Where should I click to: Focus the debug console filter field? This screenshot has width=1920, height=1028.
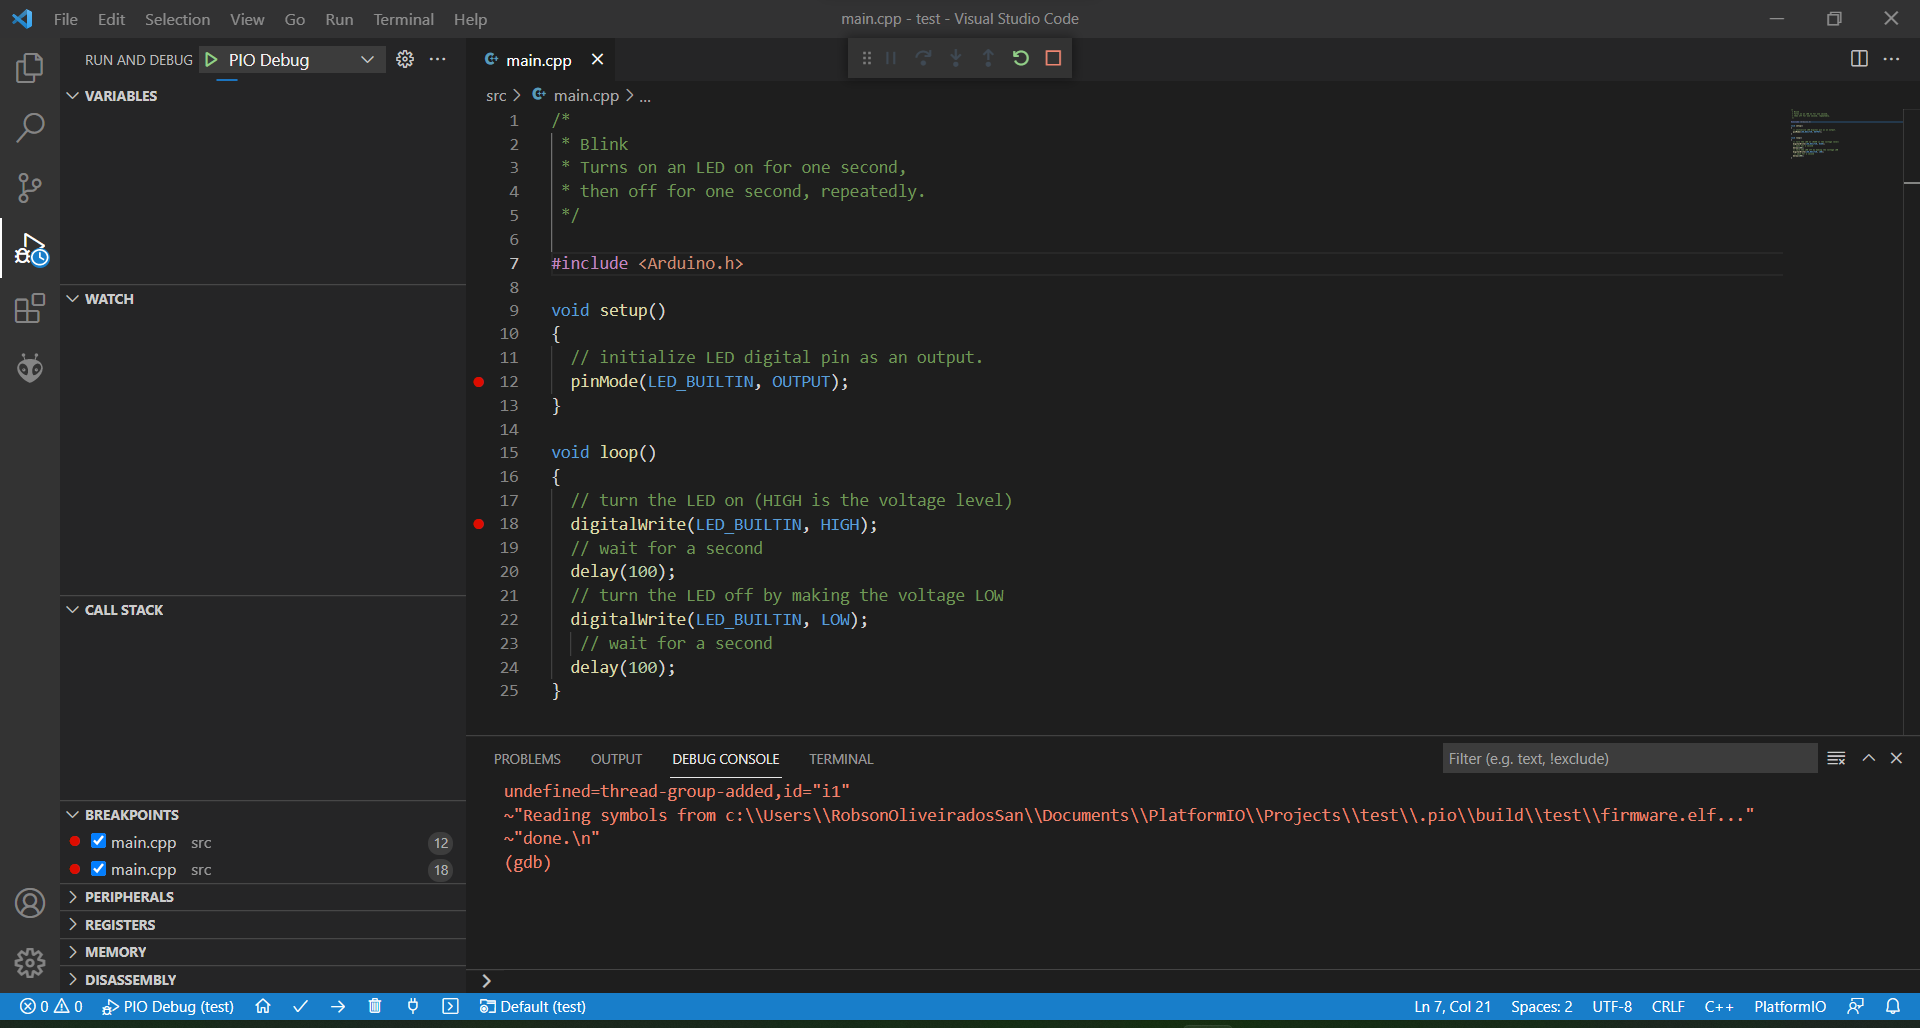pyautogui.click(x=1630, y=758)
